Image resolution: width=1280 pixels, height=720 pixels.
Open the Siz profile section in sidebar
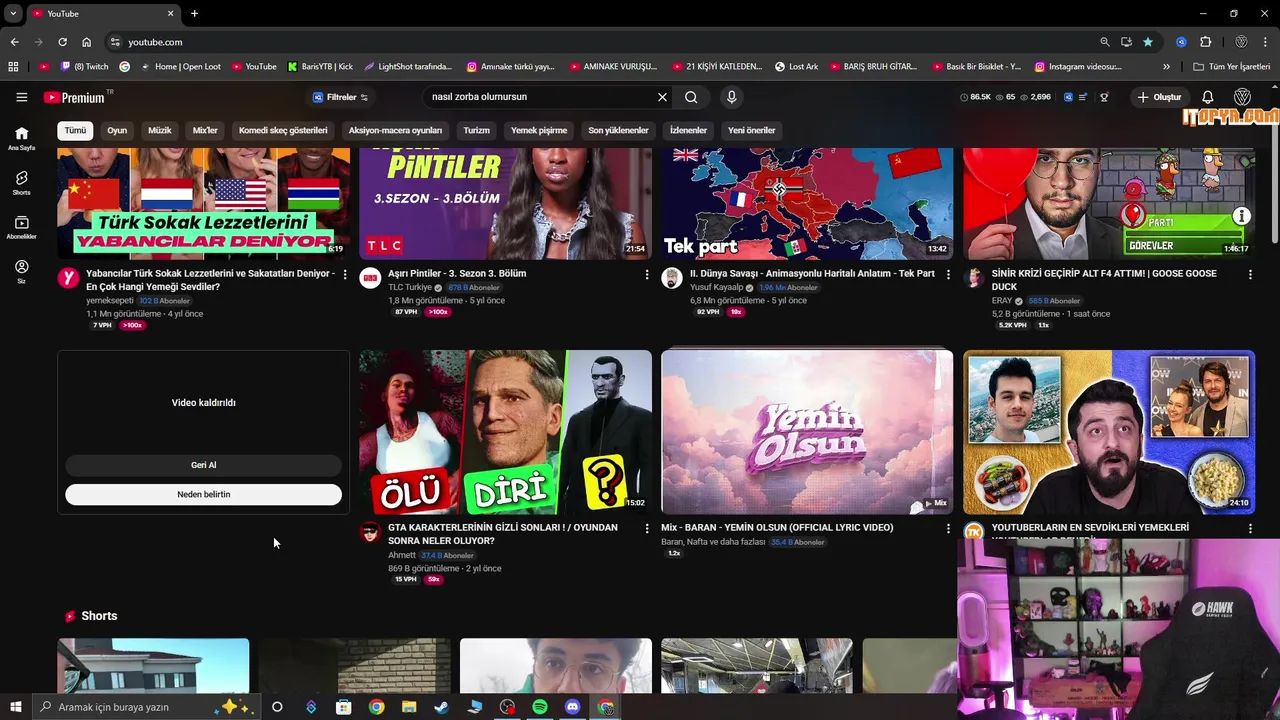tap(21, 271)
